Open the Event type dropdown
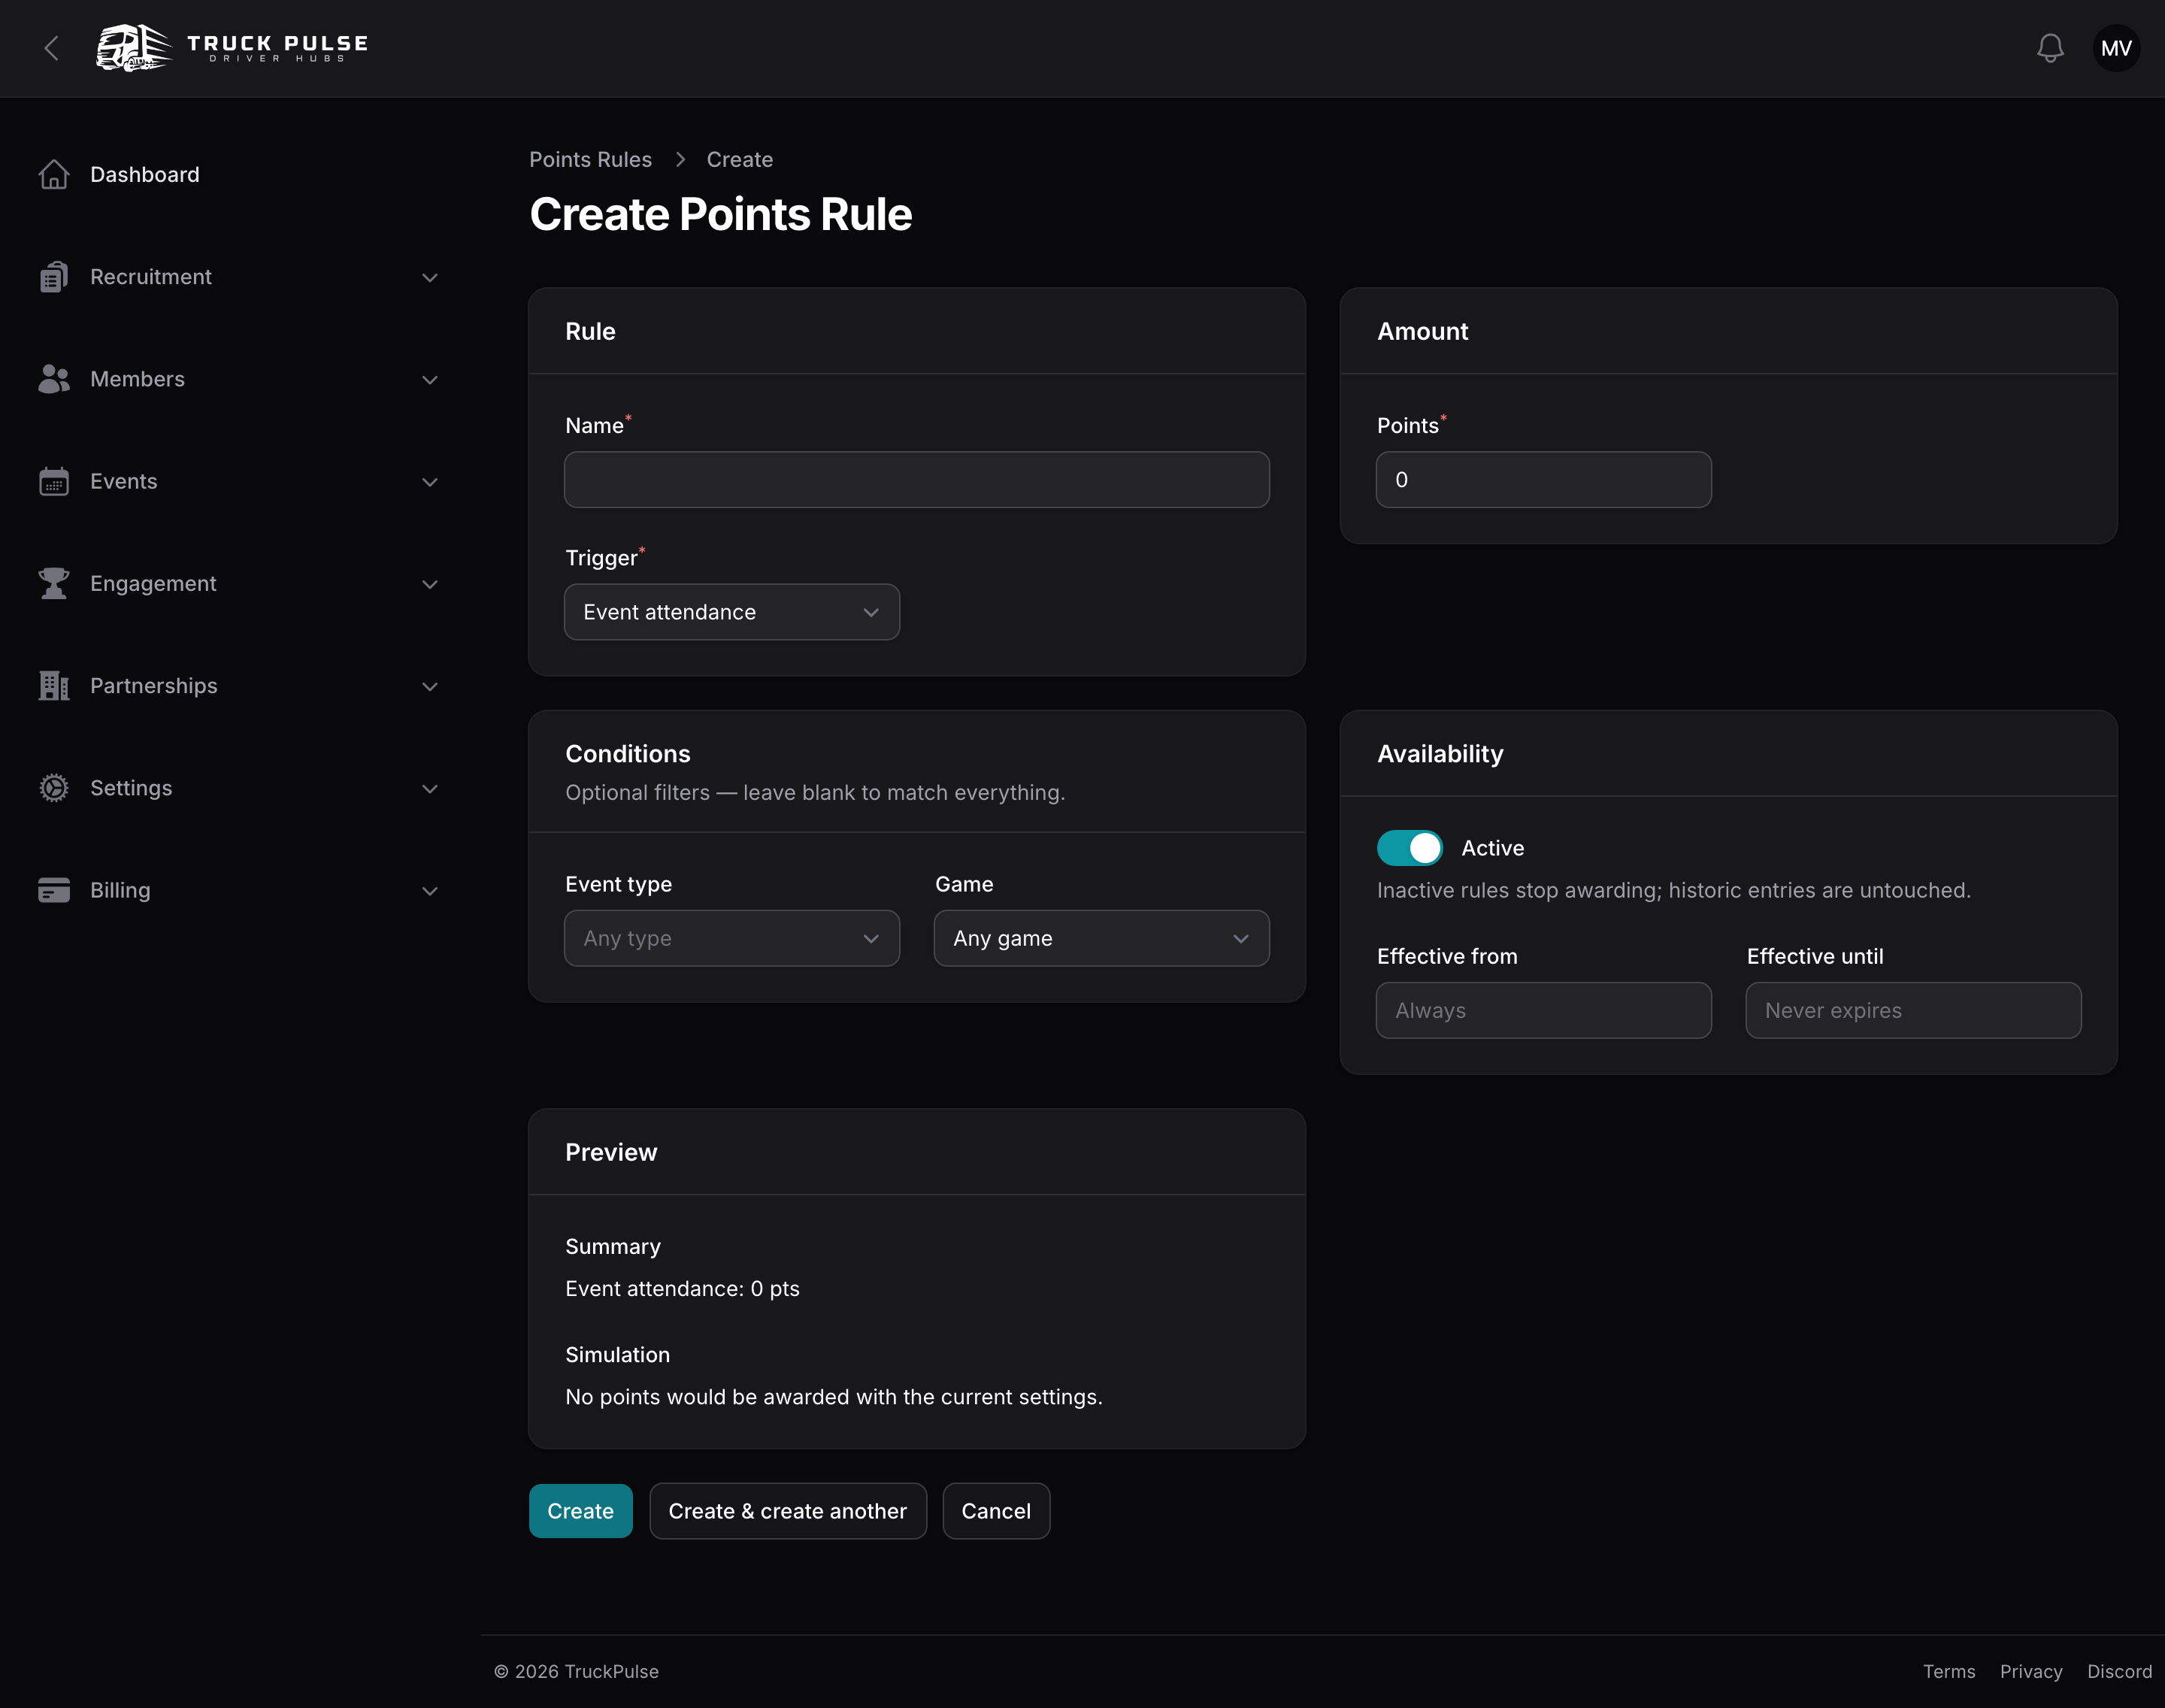The width and height of the screenshot is (2165, 1708). [732, 938]
